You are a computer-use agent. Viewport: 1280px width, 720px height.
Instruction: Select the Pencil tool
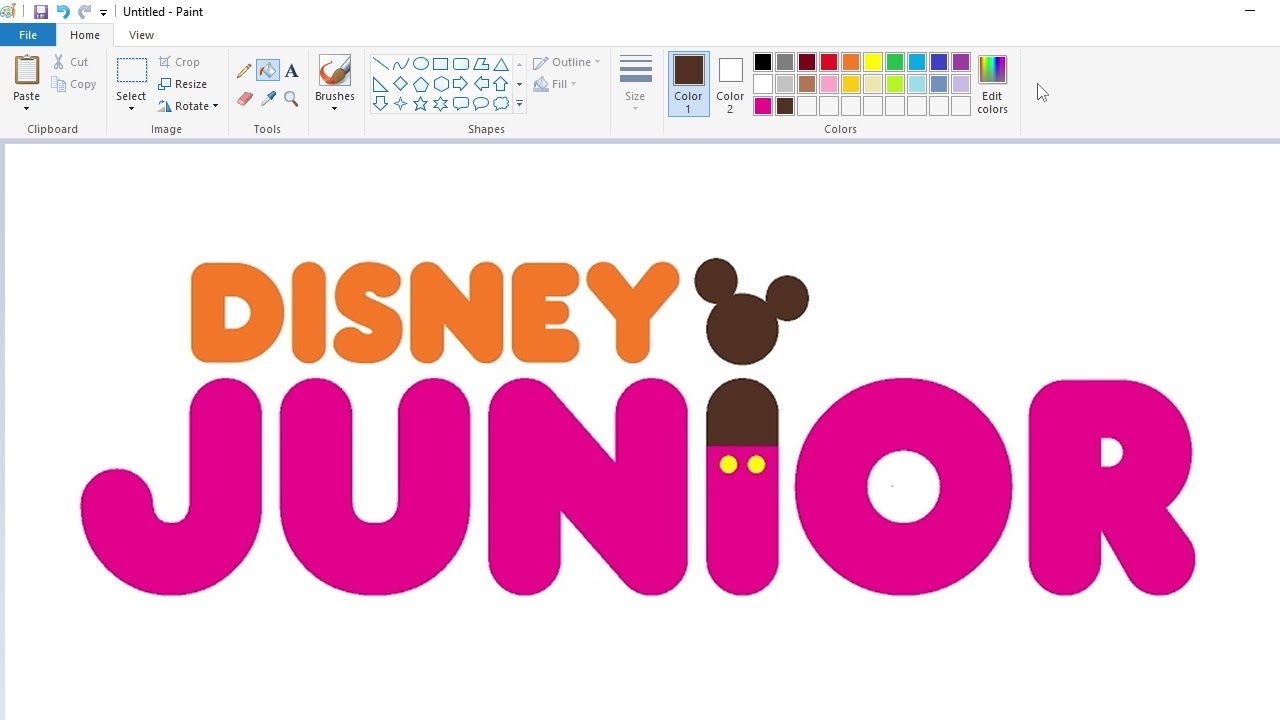[x=244, y=71]
